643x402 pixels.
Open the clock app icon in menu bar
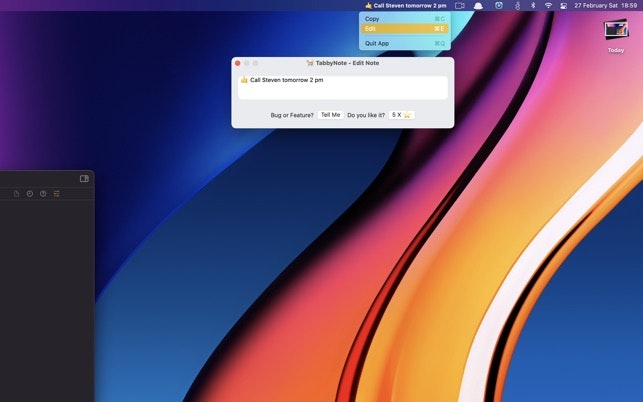coord(499,6)
